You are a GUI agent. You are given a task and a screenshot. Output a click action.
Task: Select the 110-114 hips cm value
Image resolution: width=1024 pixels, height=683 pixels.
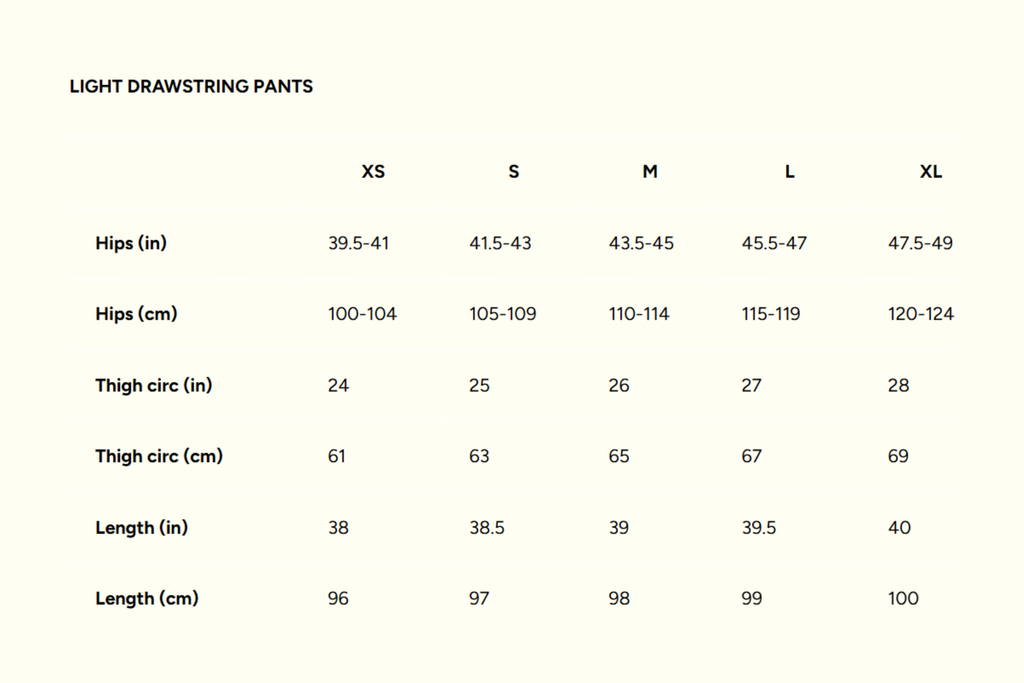(639, 314)
